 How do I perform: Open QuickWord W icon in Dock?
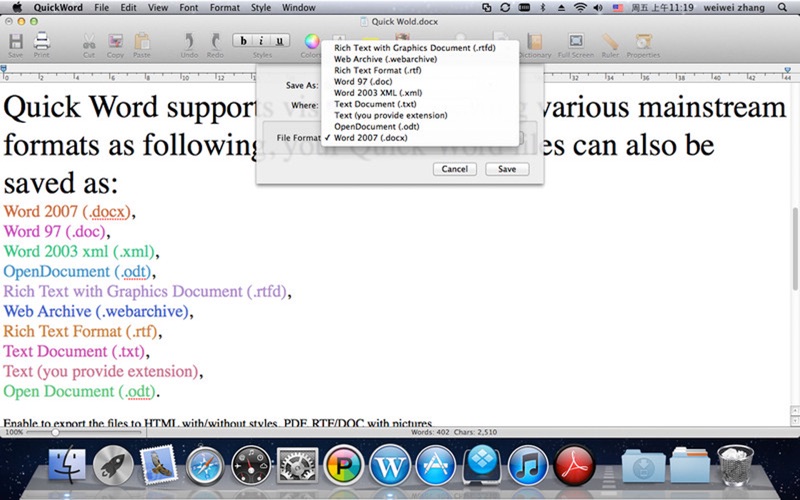(x=390, y=465)
